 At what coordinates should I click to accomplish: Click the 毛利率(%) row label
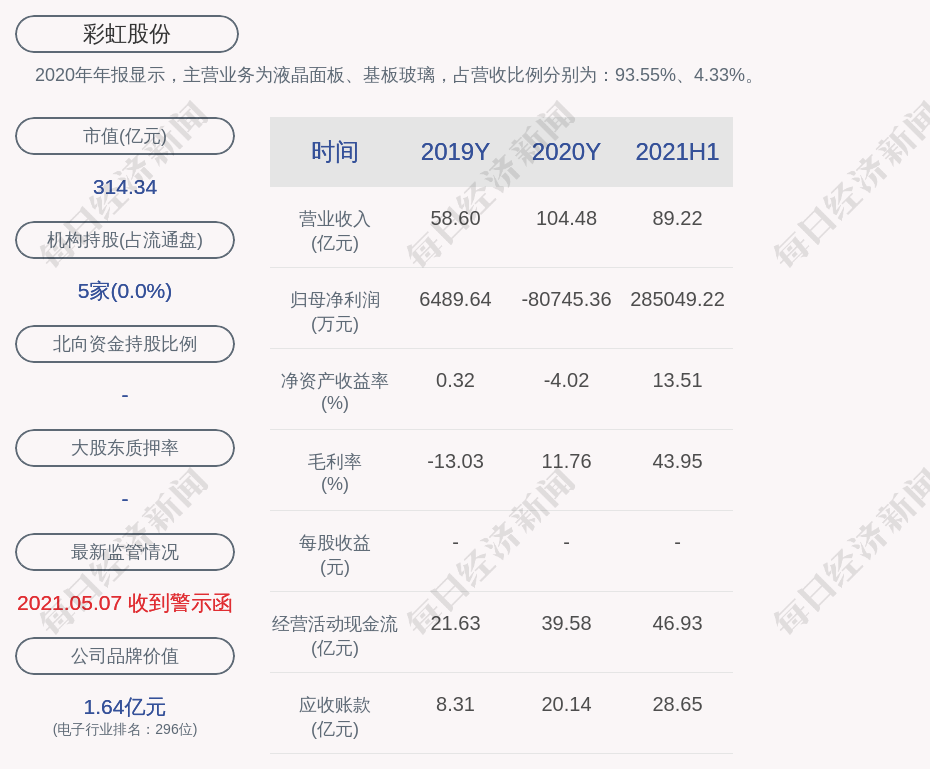point(335,473)
